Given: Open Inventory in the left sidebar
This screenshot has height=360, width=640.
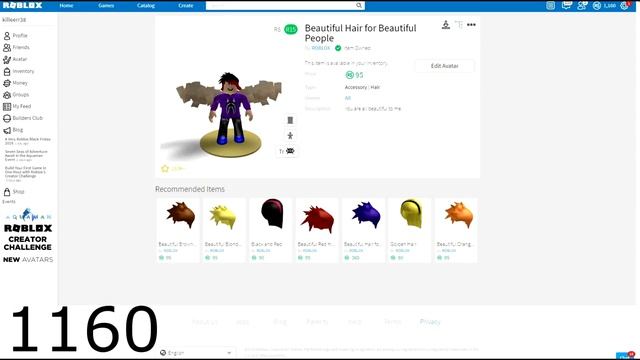Looking at the screenshot, I should point(19,71).
